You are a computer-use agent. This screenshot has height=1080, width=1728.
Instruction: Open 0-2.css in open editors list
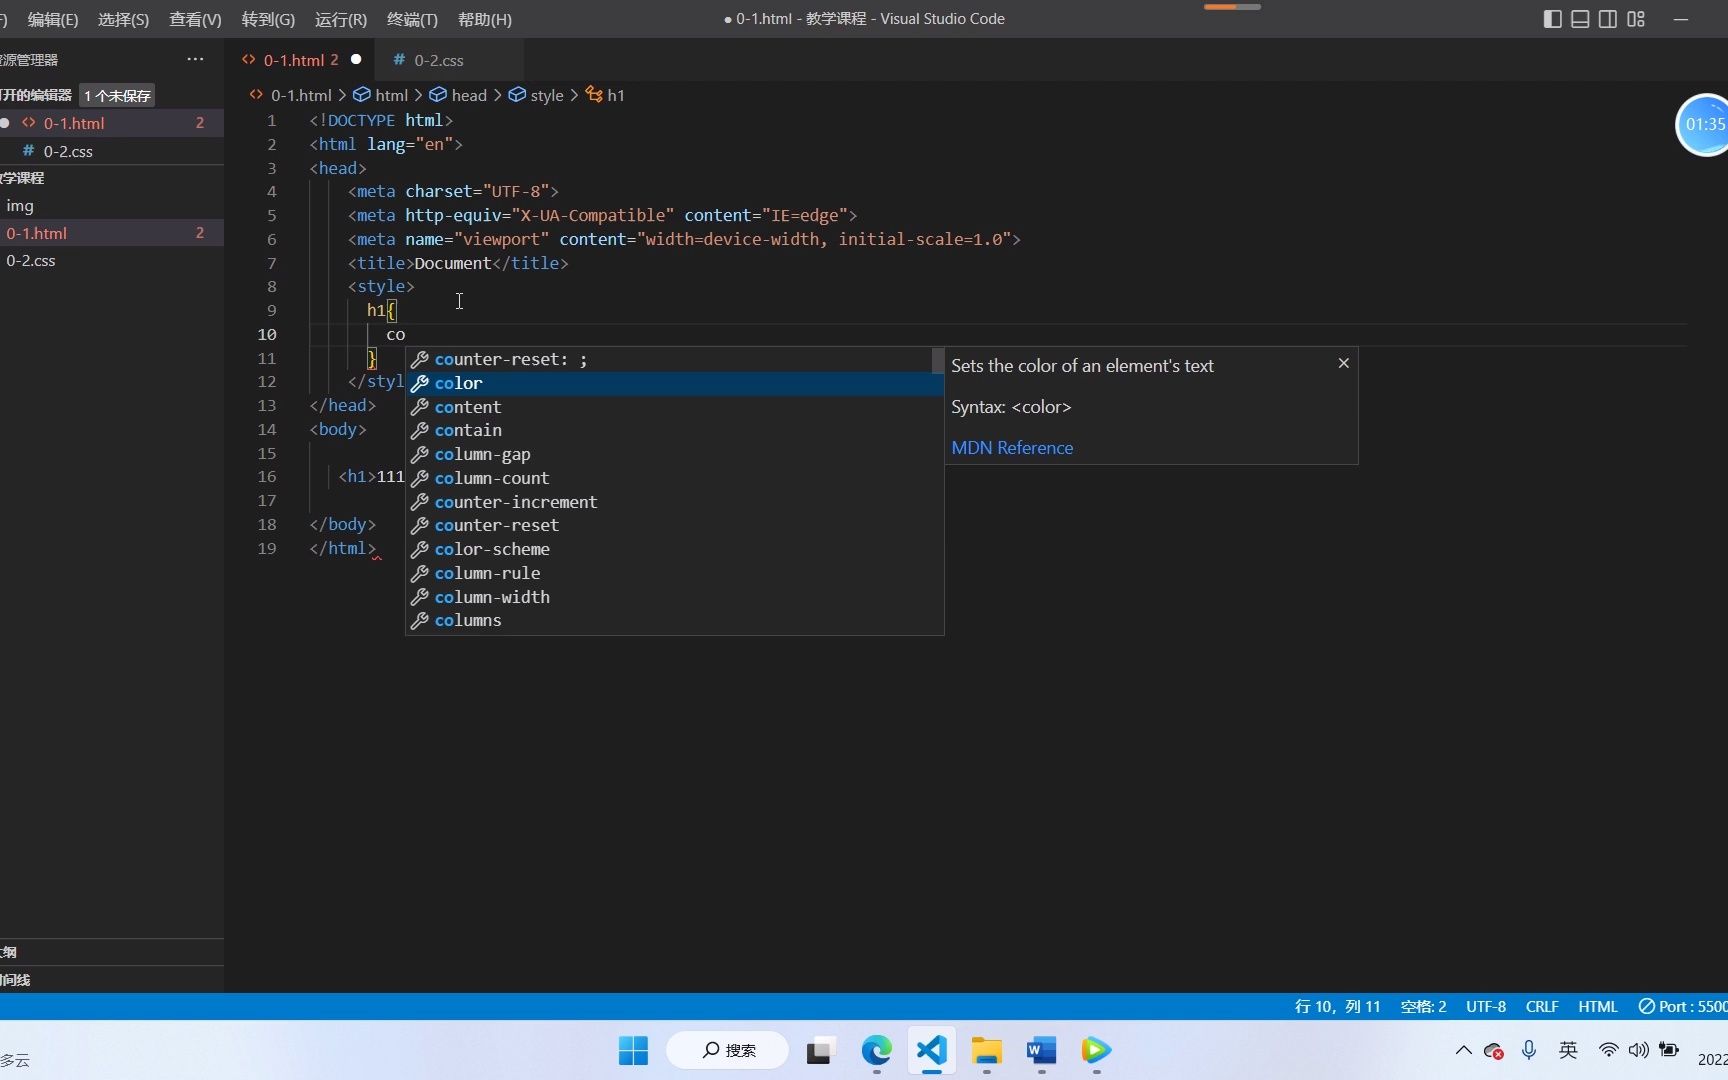click(112, 151)
